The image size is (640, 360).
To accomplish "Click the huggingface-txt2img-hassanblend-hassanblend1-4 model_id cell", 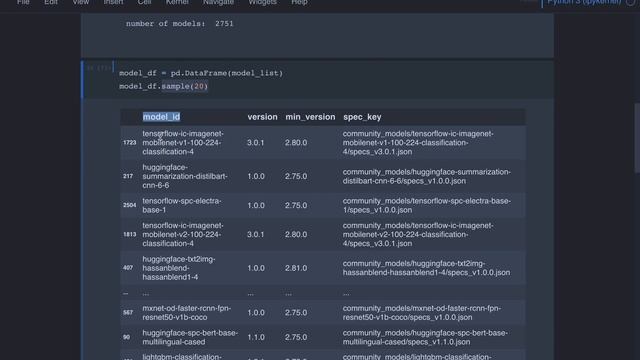I will click(x=179, y=268).
